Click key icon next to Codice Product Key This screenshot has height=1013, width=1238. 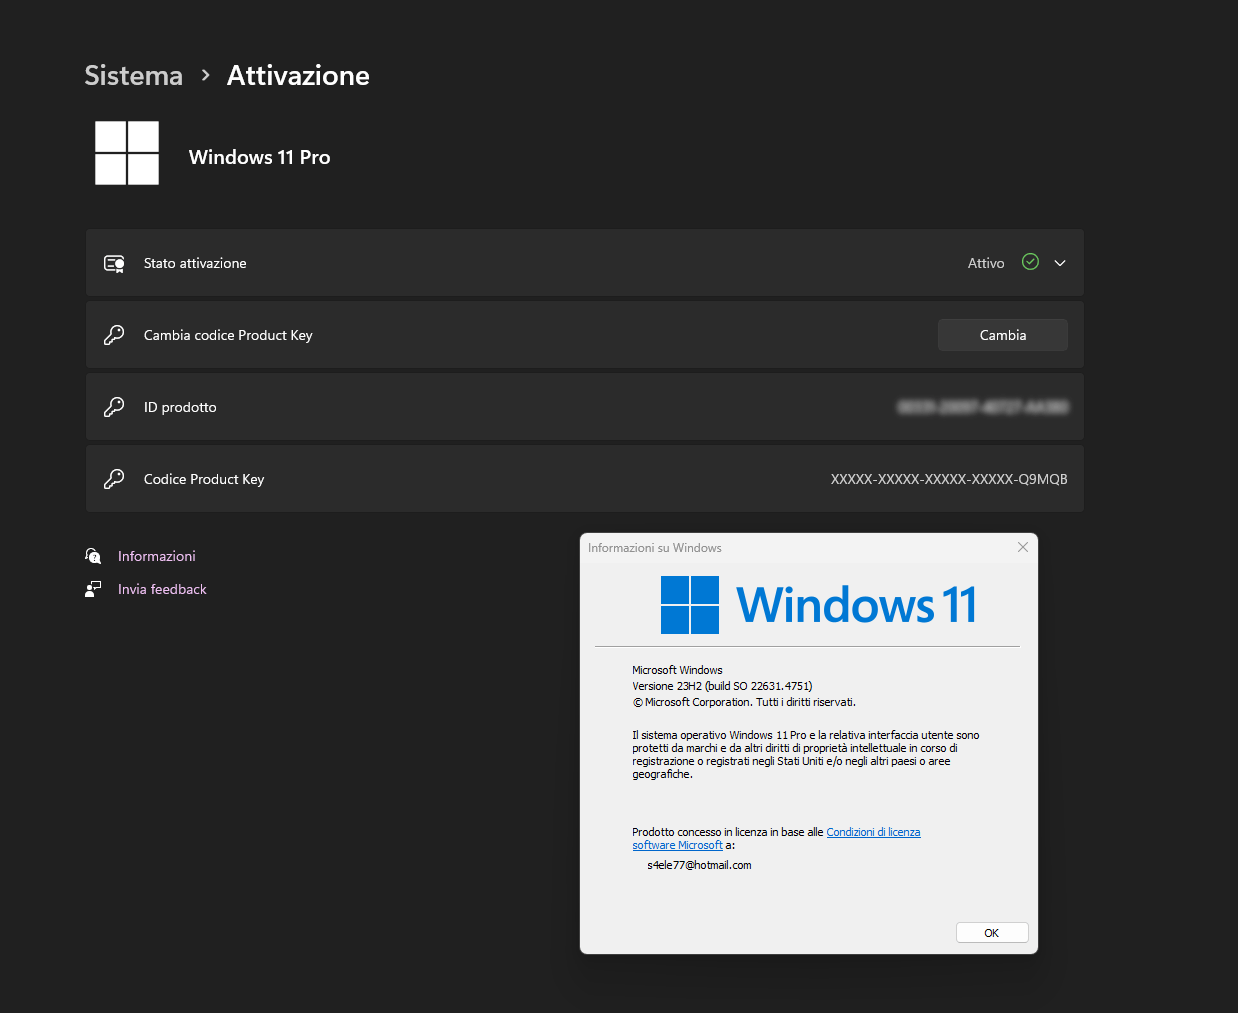[x=114, y=479]
